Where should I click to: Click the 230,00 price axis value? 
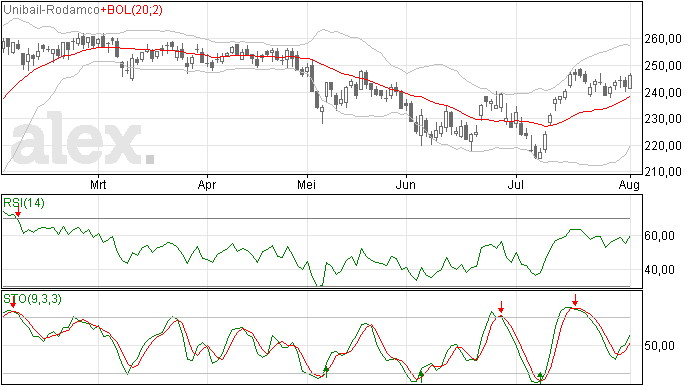(663, 119)
